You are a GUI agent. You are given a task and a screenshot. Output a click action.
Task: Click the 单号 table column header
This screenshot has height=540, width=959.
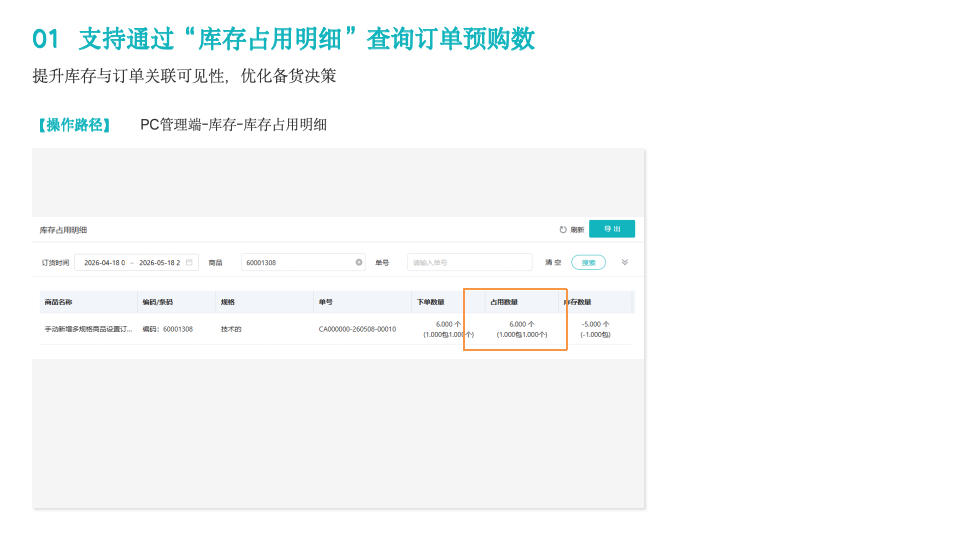(x=325, y=302)
